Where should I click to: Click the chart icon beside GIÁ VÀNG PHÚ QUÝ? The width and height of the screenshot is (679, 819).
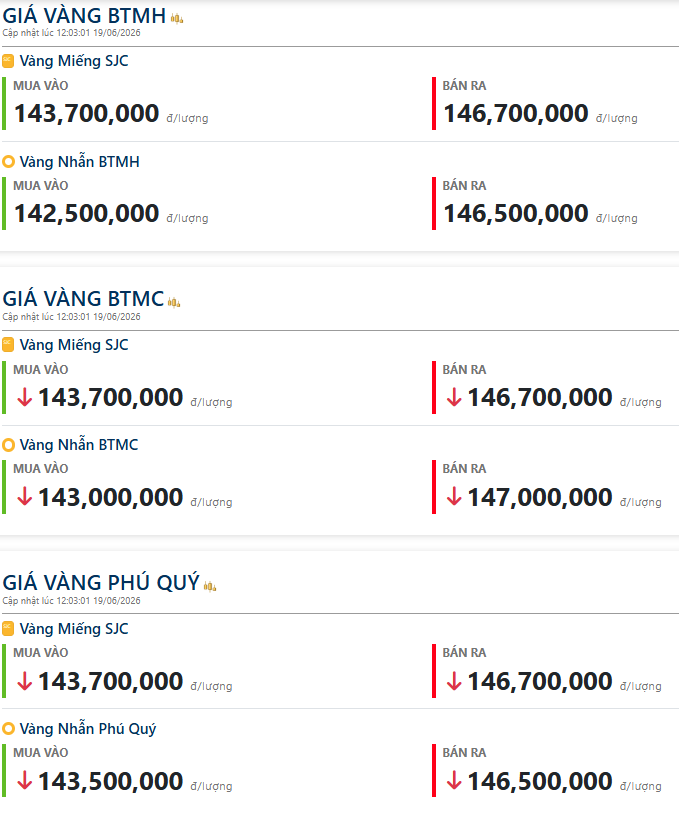210,587
